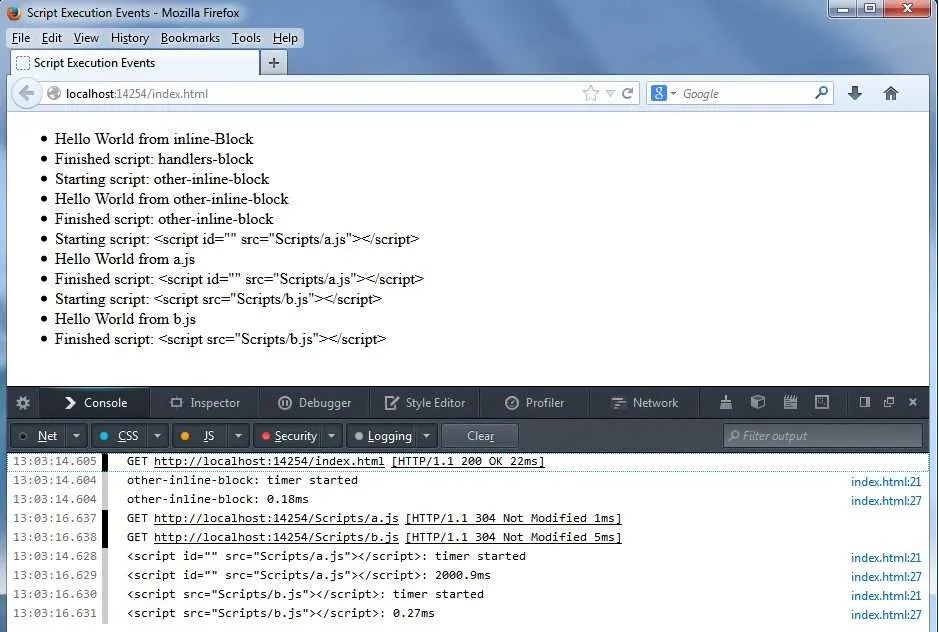Viewport: 939px width, 632px height.
Task: Open index.html:27 source for 2000.9ms entry
Action: (x=886, y=577)
